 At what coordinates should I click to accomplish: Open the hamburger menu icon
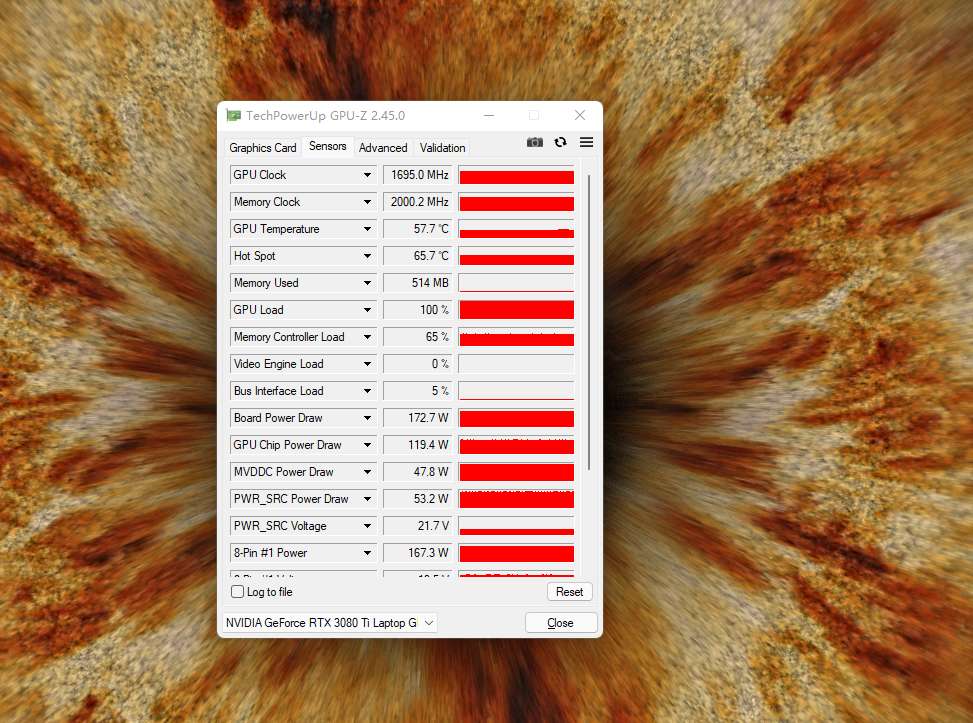click(x=586, y=142)
